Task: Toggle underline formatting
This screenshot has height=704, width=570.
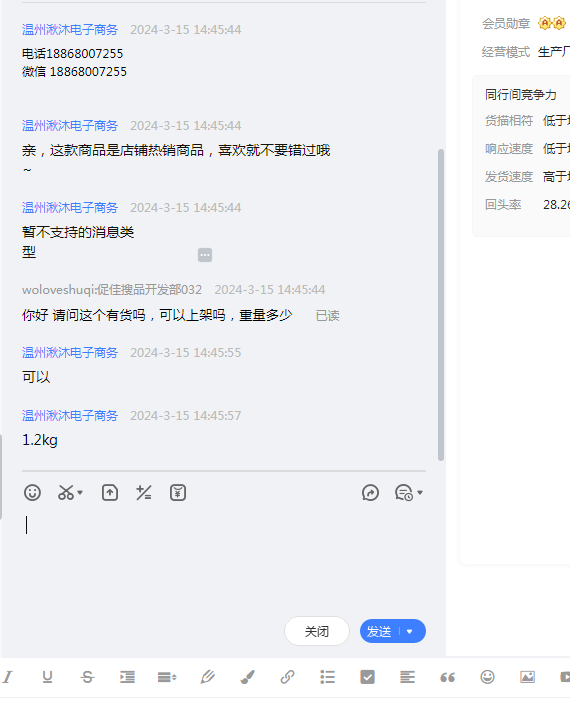Action: point(47,677)
